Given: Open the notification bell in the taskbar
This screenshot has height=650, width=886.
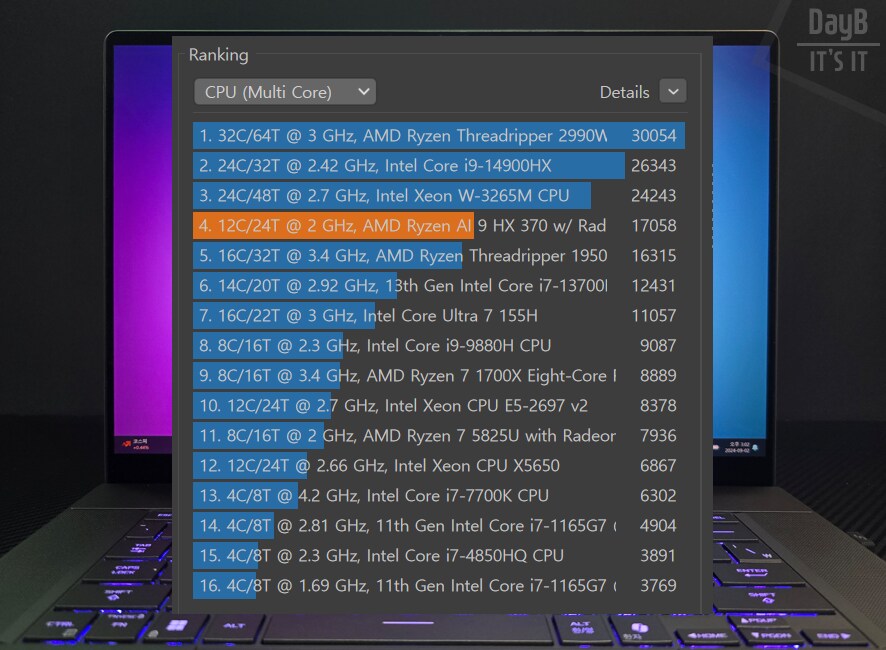Looking at the screenshot, I should [x=755, y=447].
